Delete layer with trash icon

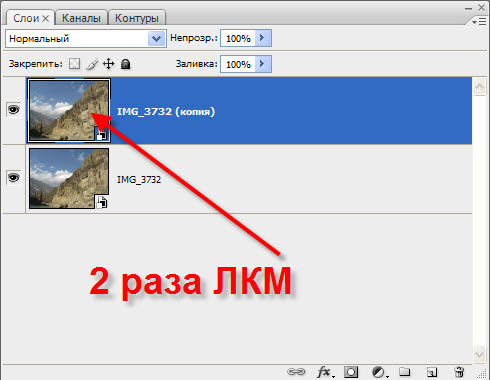coord(459,371)
